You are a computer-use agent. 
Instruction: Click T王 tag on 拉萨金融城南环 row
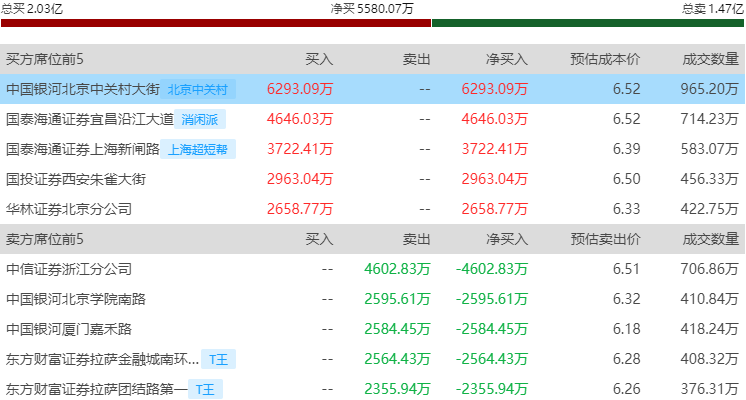[218, 359]
